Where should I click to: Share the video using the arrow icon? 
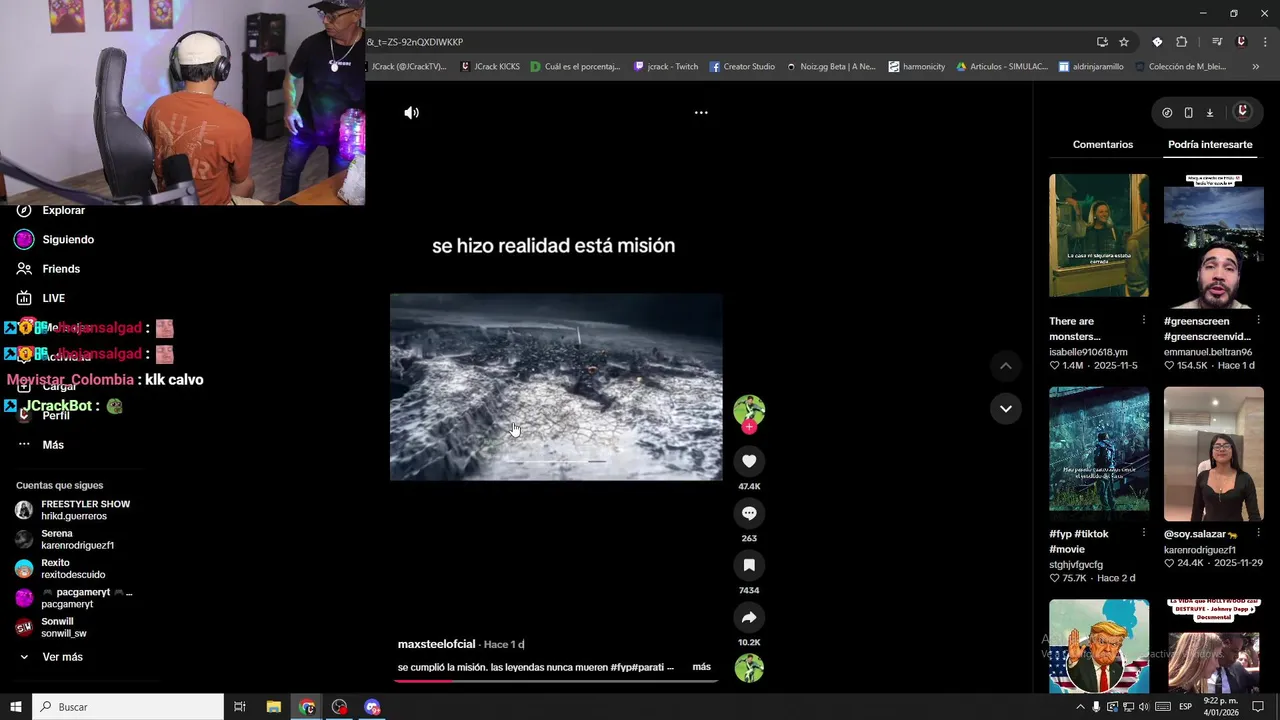click(749, 617)
